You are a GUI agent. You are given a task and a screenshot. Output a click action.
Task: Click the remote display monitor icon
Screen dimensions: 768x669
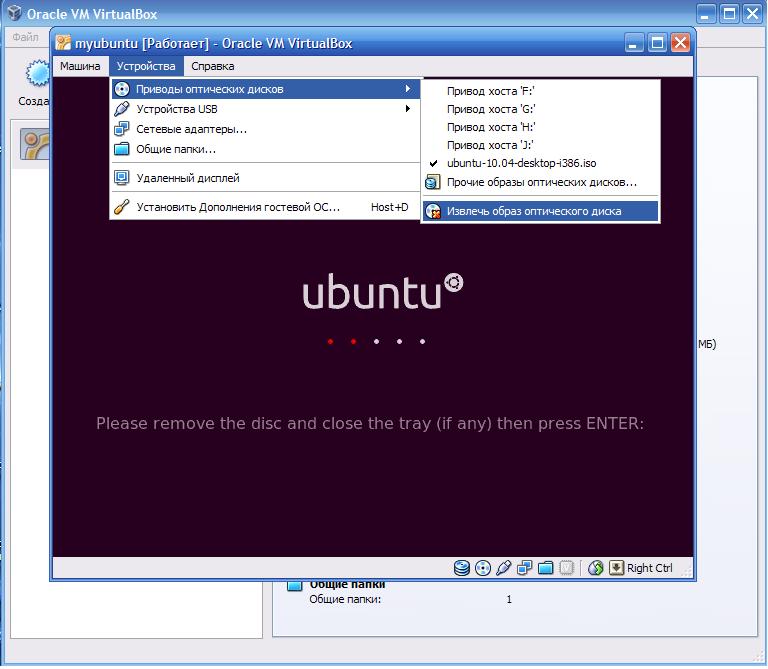(x=121, y=177)
